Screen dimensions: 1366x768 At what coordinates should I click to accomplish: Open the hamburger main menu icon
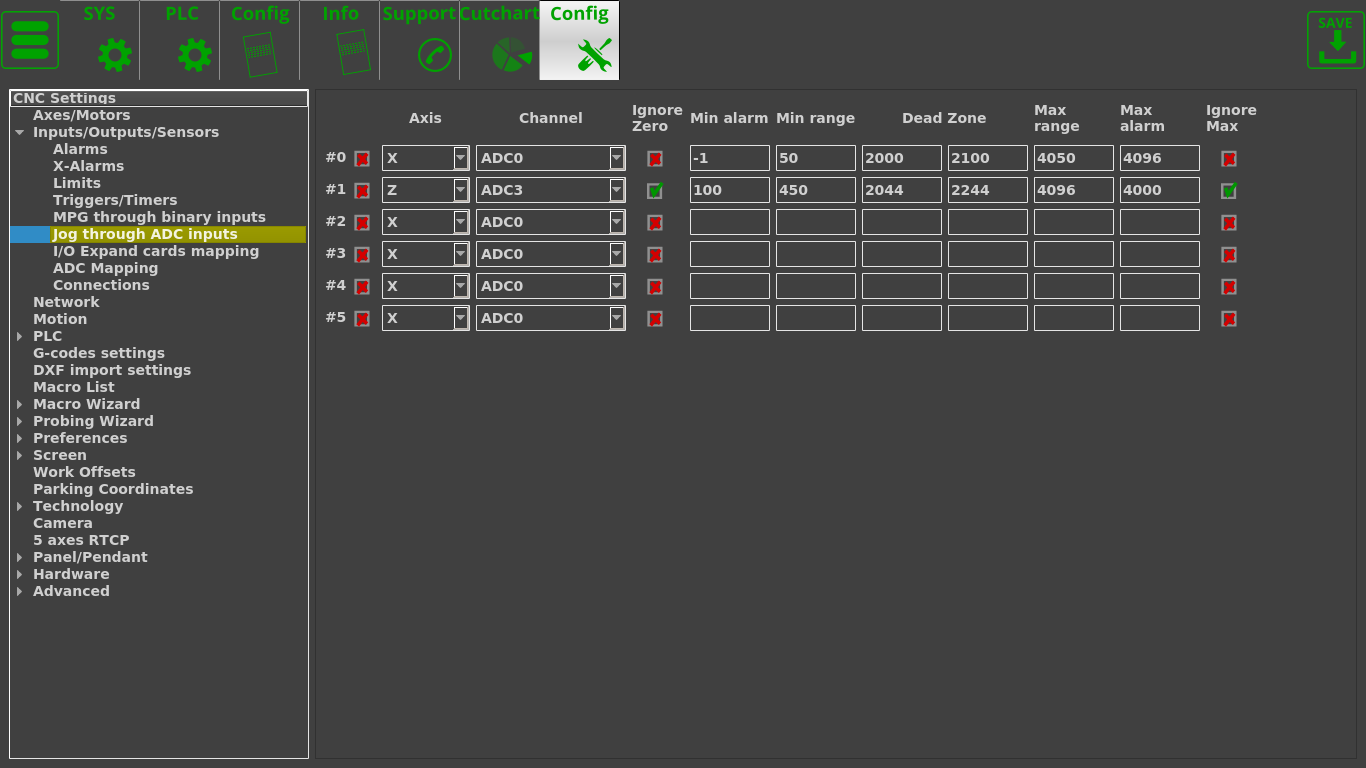pos(30,40)
